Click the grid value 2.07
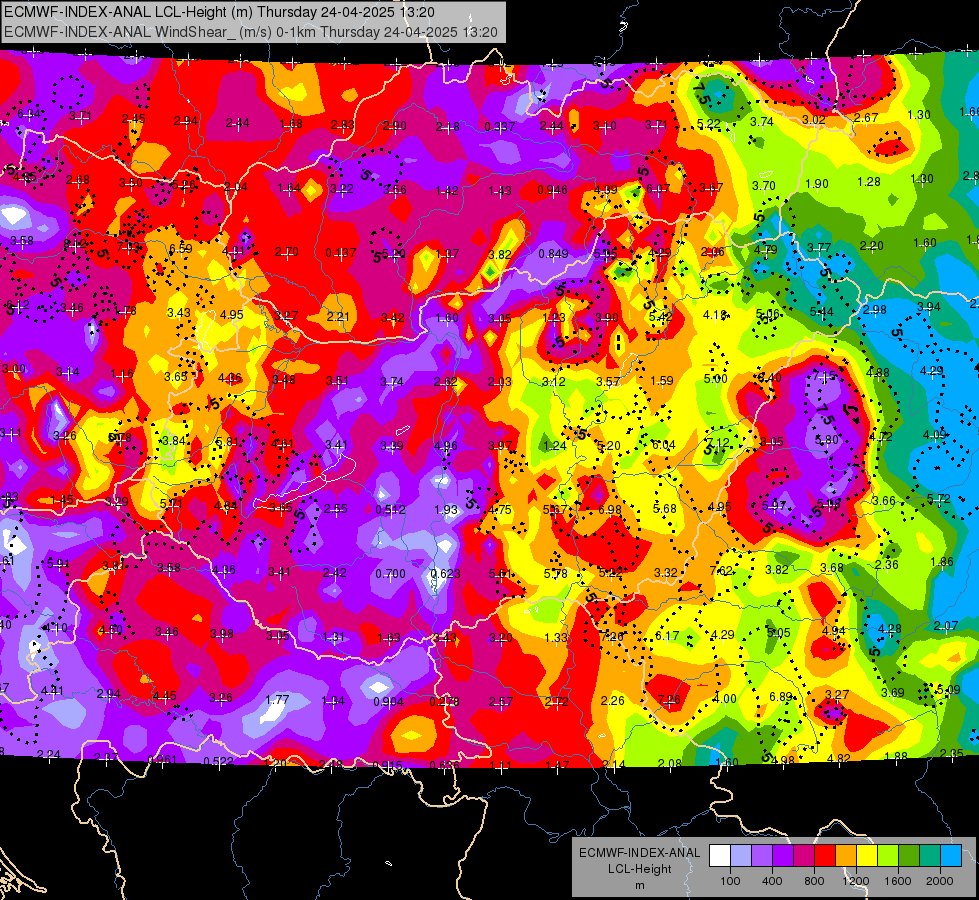This screenshot has width=979, height=900. (946, 625)
